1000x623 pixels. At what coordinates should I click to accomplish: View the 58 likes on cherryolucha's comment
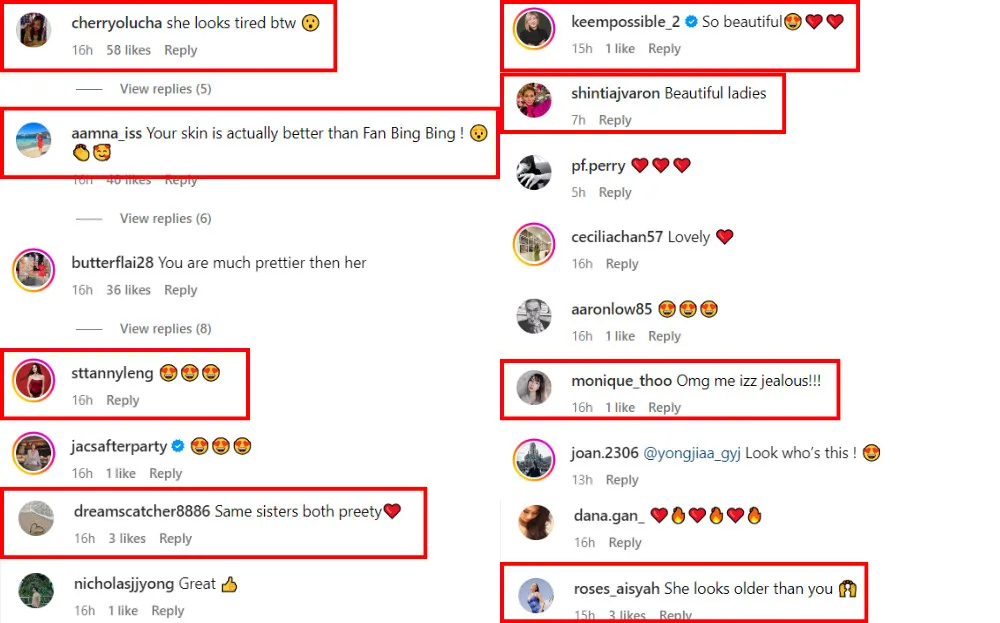point(128,50)
